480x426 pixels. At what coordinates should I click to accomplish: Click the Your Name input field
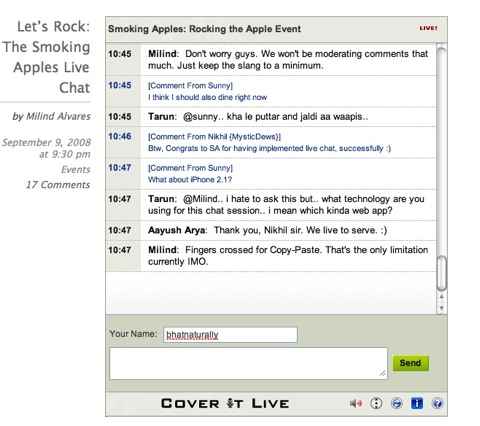pos(230,335)
